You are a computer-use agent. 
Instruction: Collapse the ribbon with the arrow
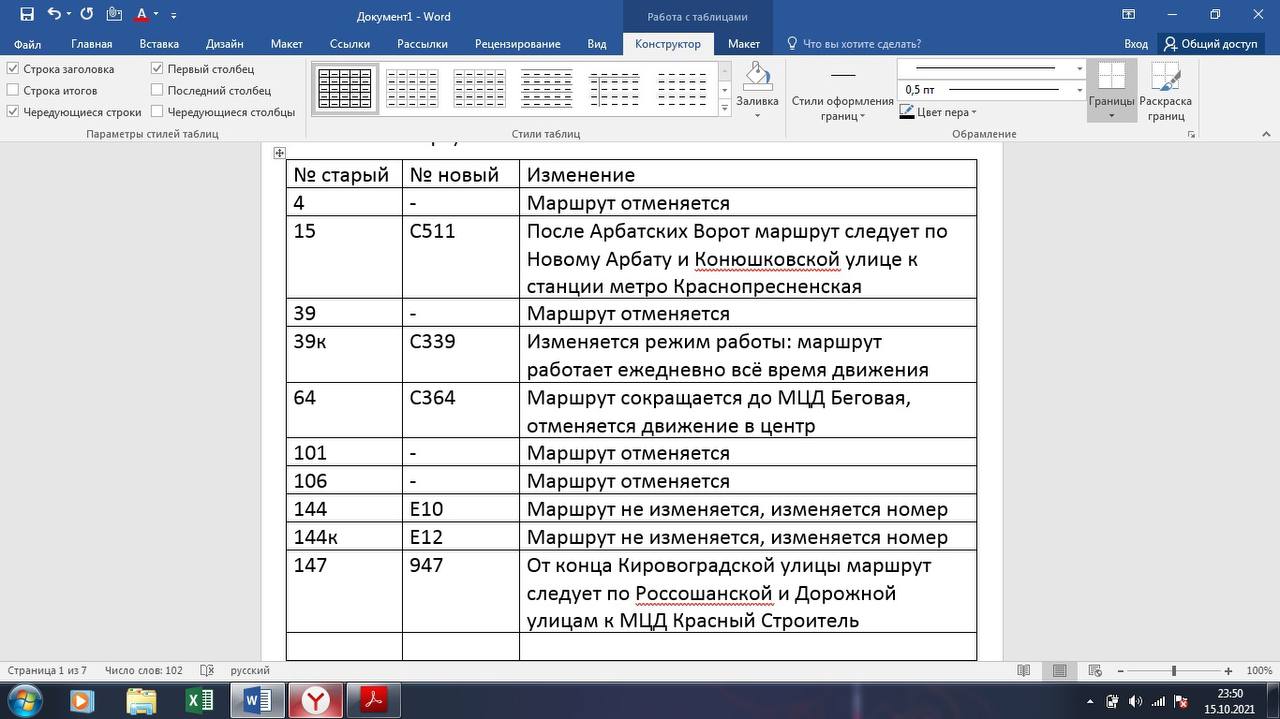(x=1266, y=134)
